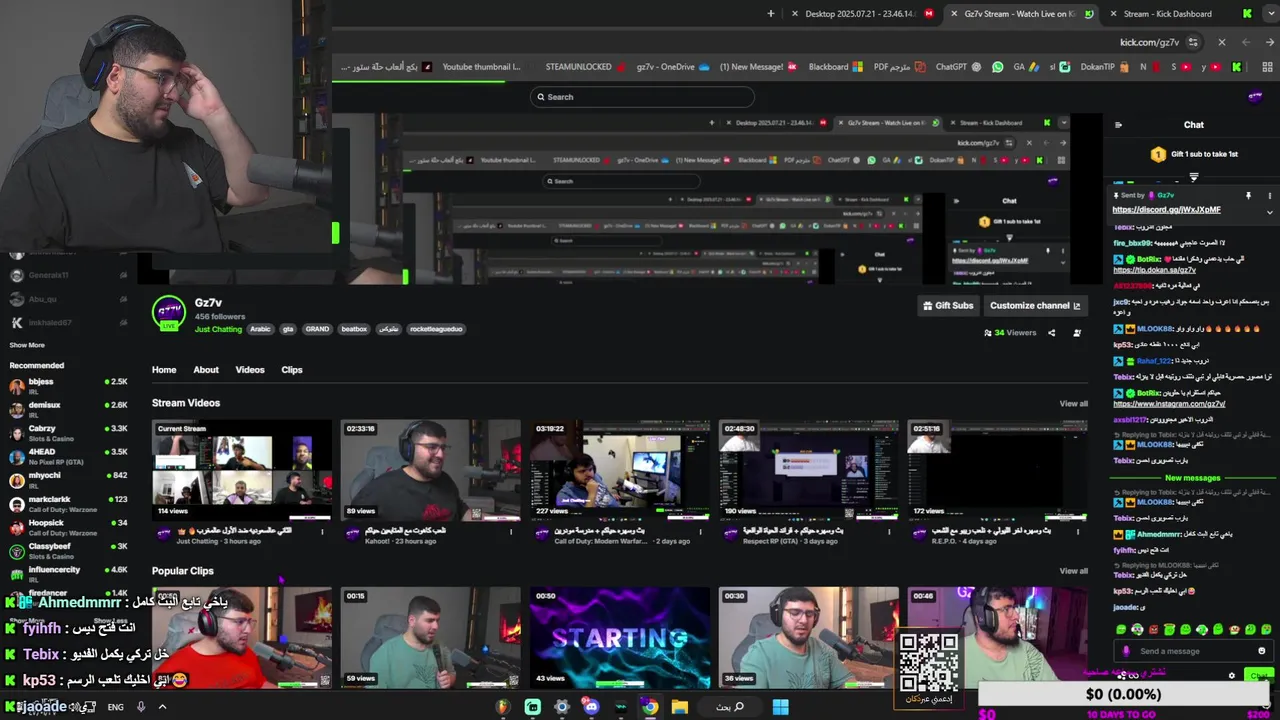Image resolution: width=1280 pixels, height=720 pixels.
Task: Switch to the Gz7v Stream Kick tab
Action: pos(1020,14)
